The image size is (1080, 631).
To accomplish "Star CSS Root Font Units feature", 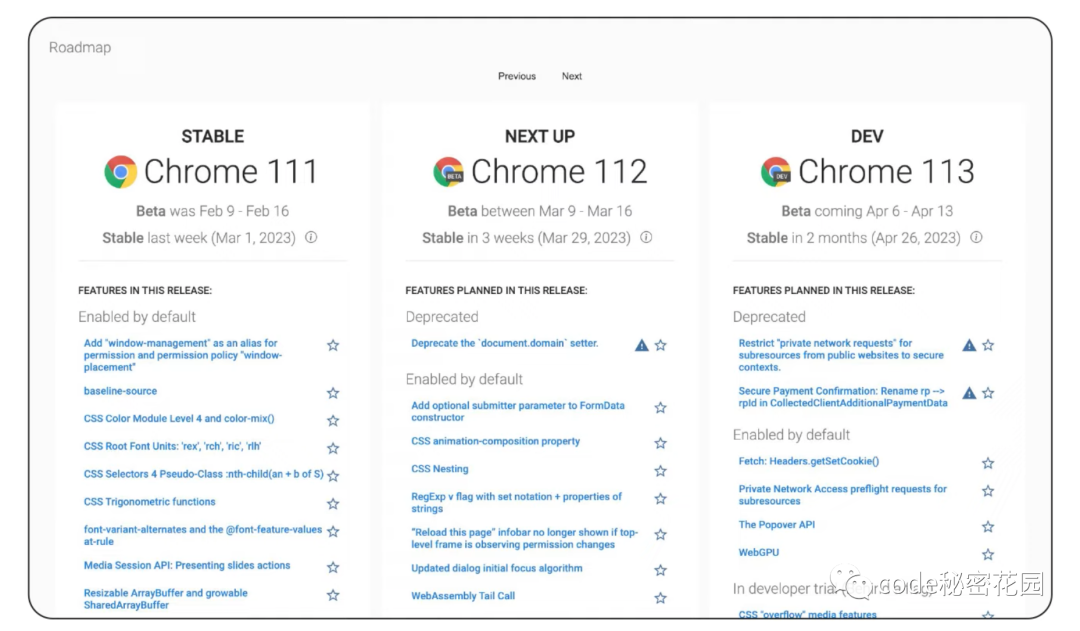I will click(x=333, y=448).
